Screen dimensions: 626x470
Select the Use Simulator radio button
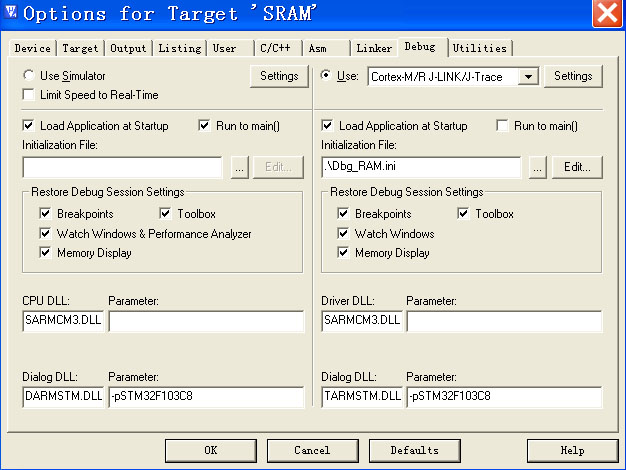click(28, 76)
